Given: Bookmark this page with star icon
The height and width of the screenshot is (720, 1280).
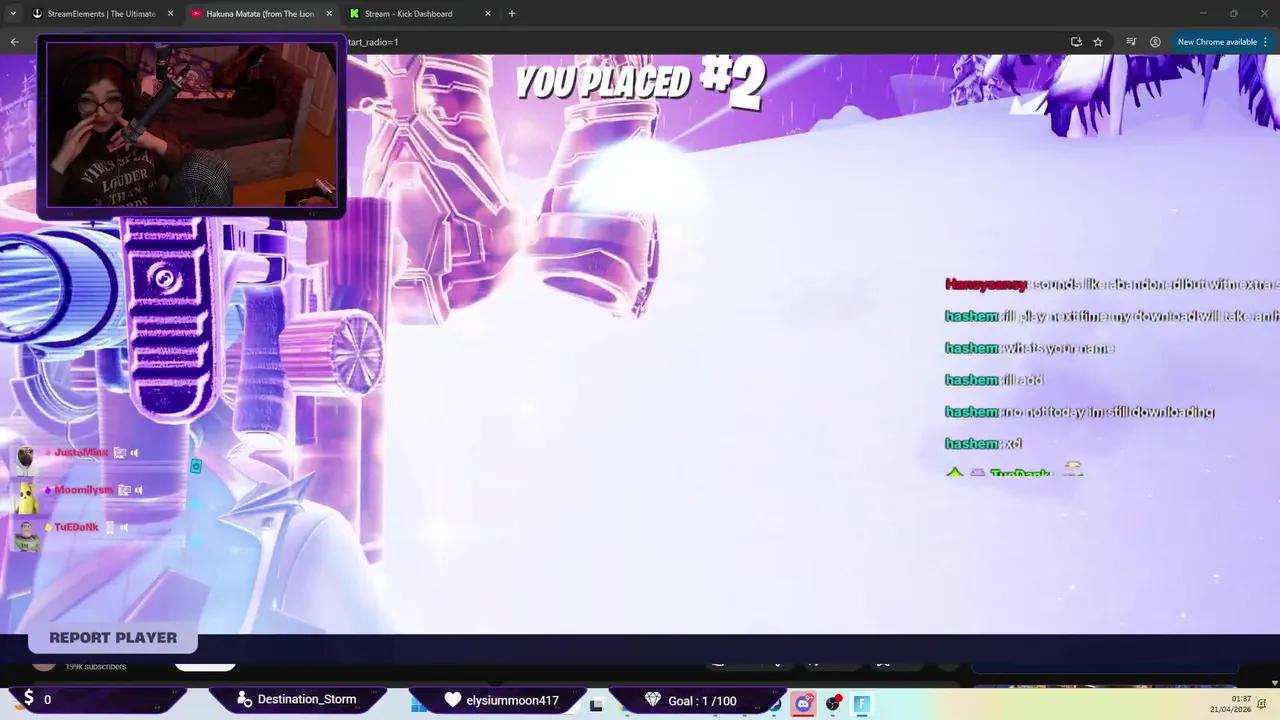Looking at the screenshot, I should click(1098, 42).
